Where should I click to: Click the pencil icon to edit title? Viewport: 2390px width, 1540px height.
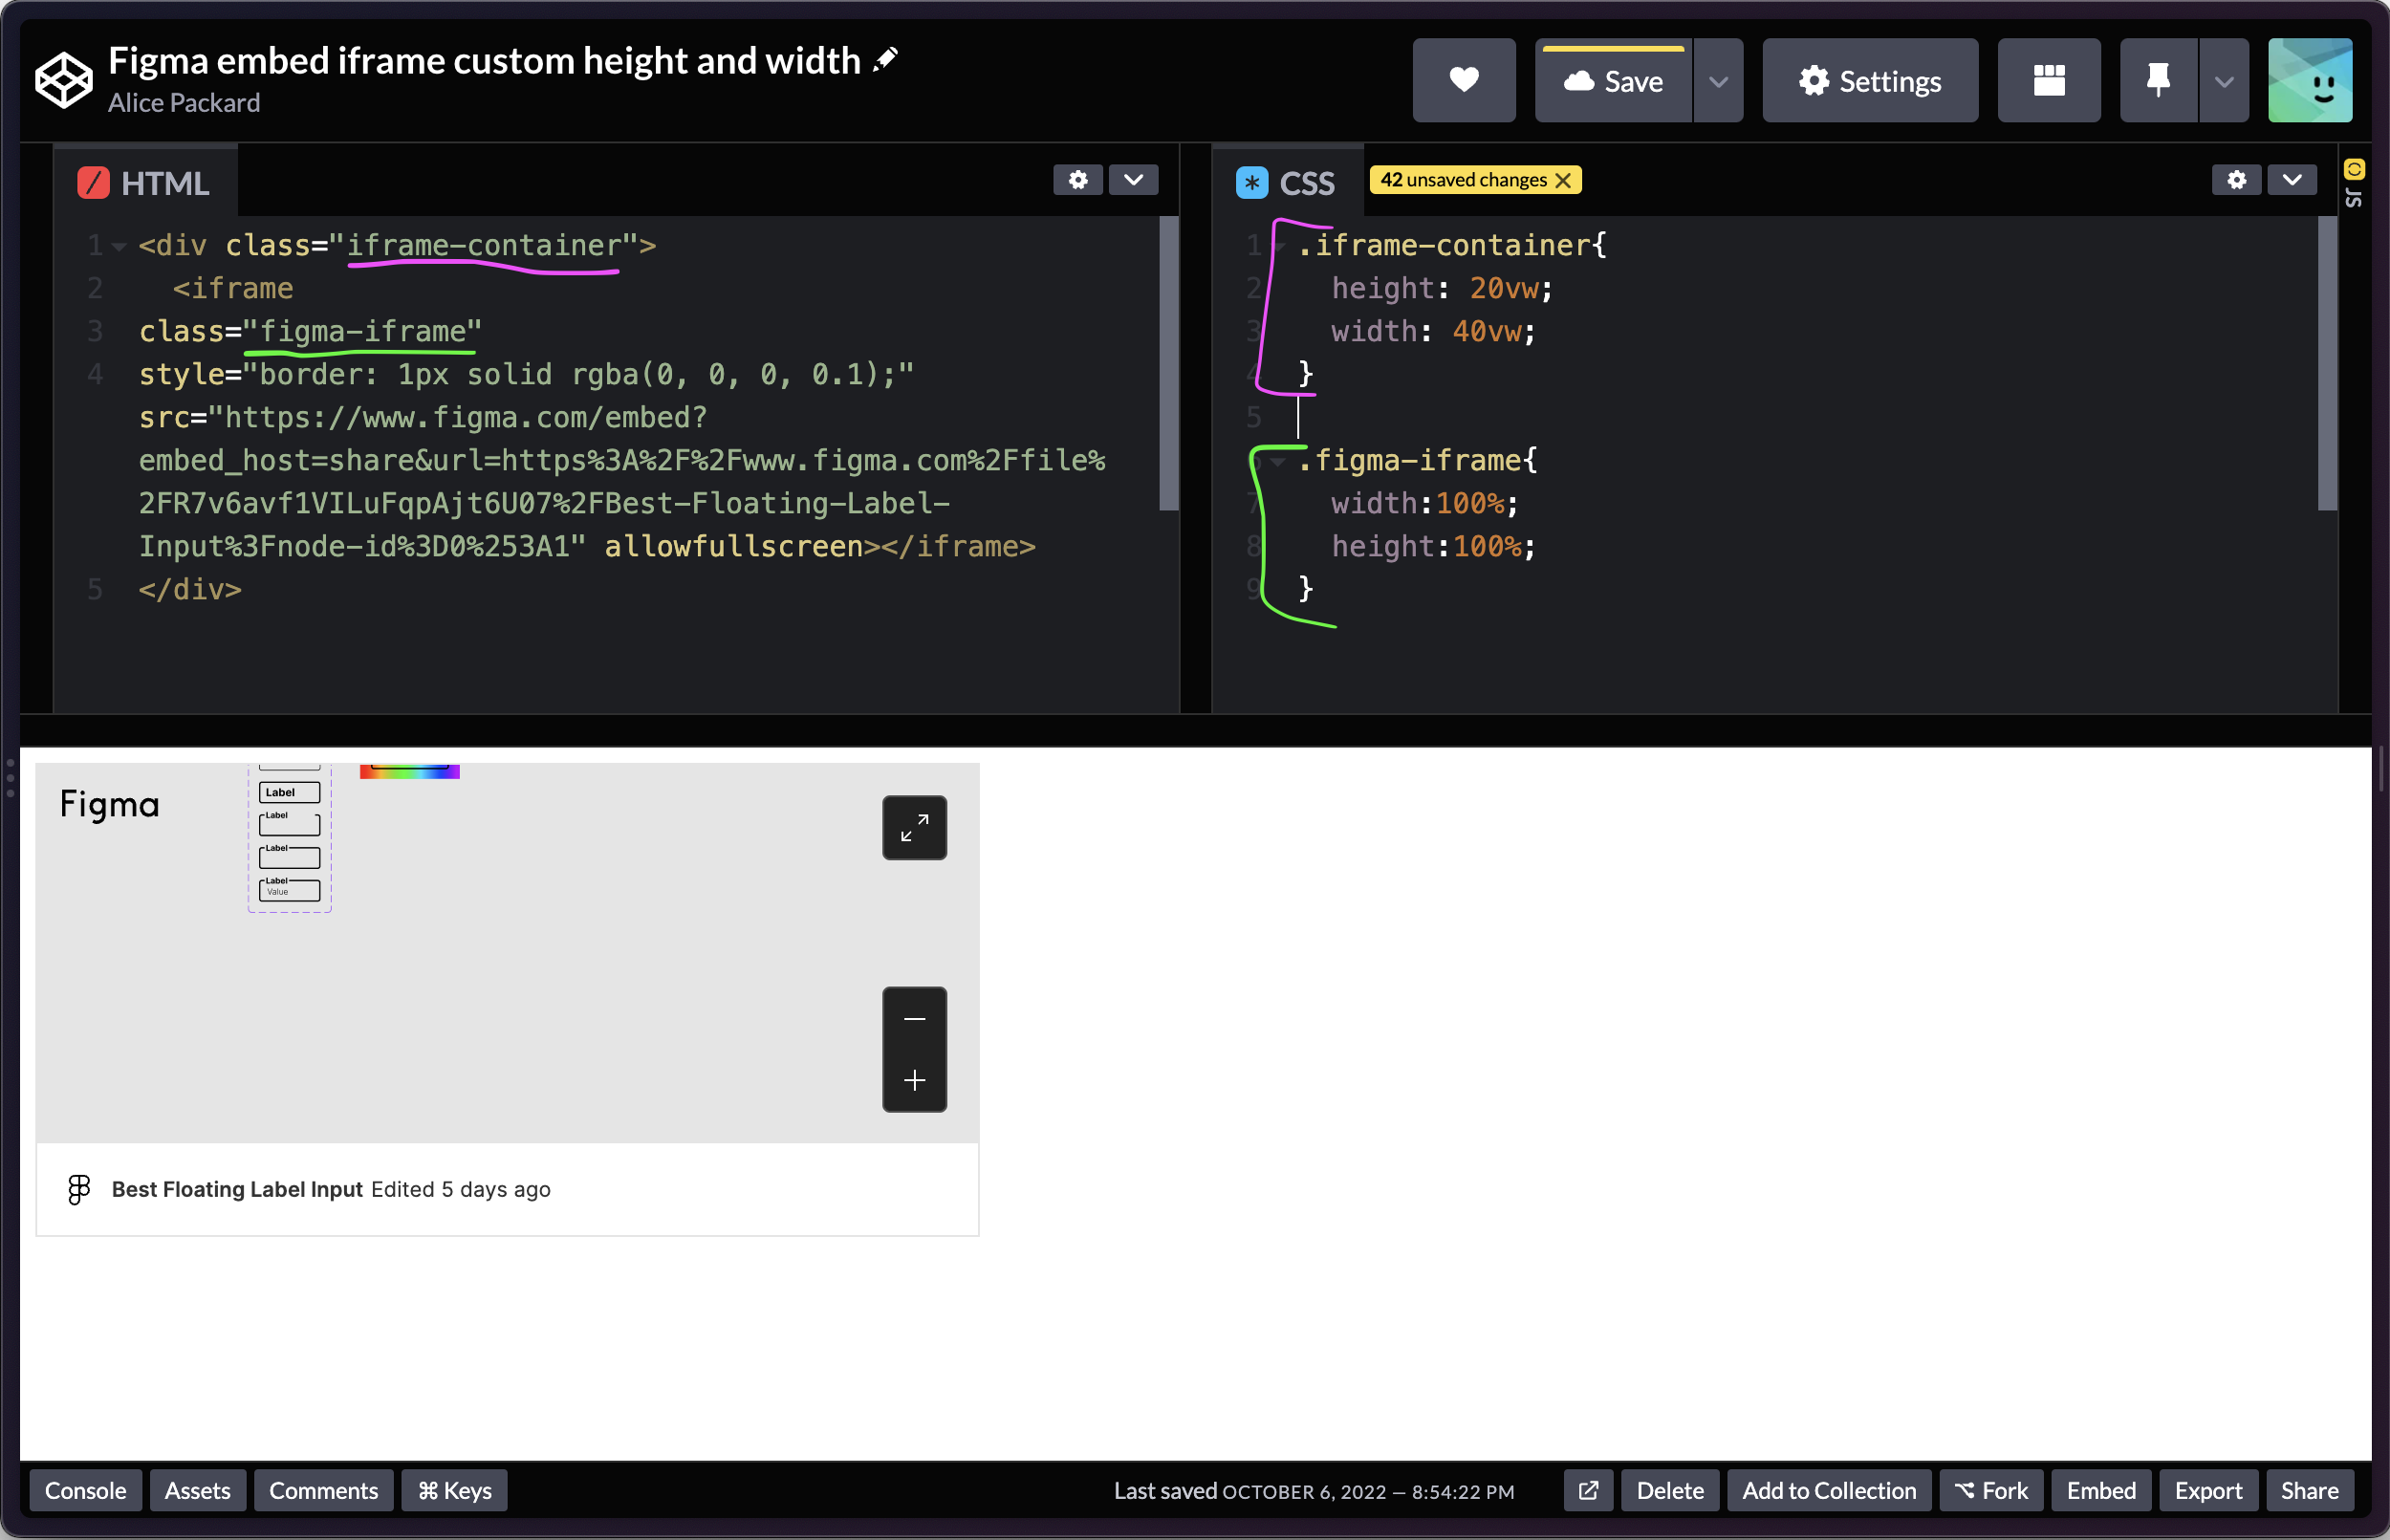pos(885,60)
